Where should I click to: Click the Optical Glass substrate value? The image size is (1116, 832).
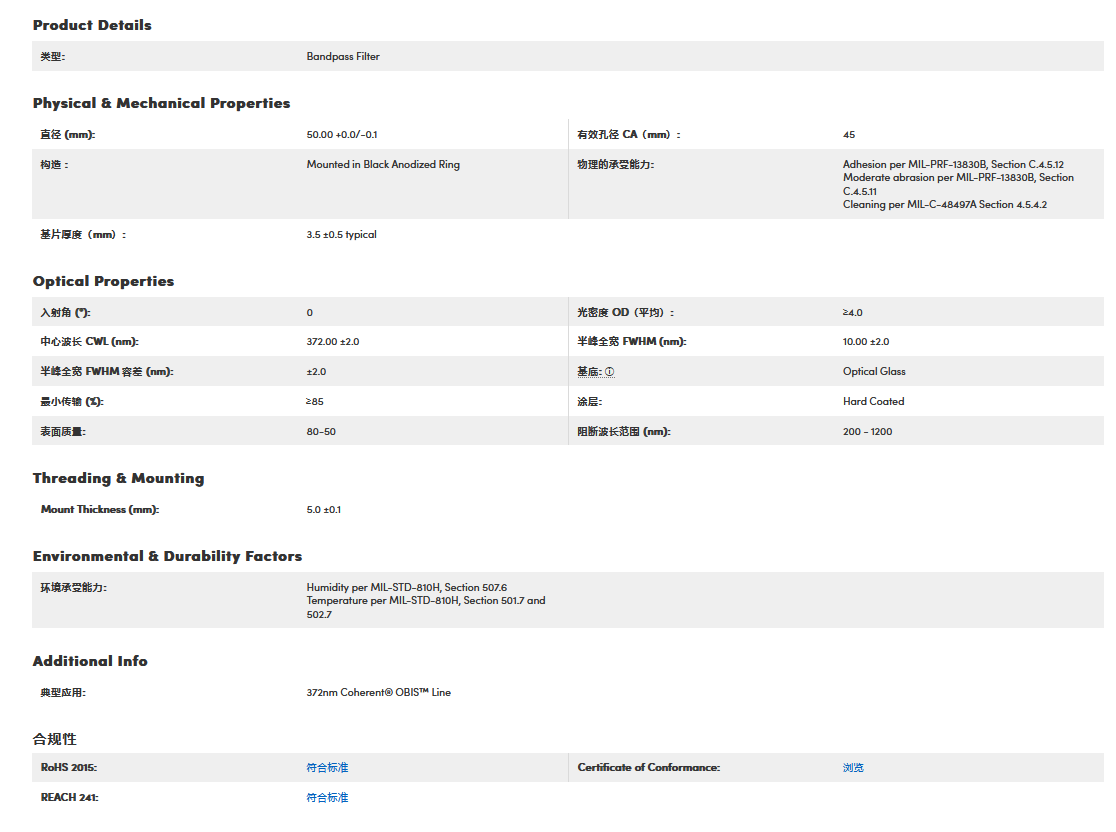pos(874,372)
